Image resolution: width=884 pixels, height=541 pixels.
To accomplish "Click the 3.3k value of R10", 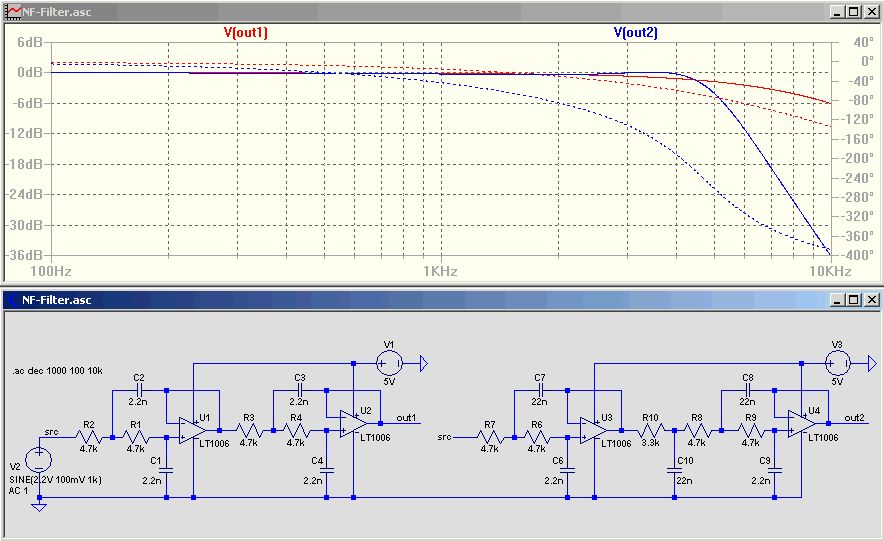I will point(651,443).
